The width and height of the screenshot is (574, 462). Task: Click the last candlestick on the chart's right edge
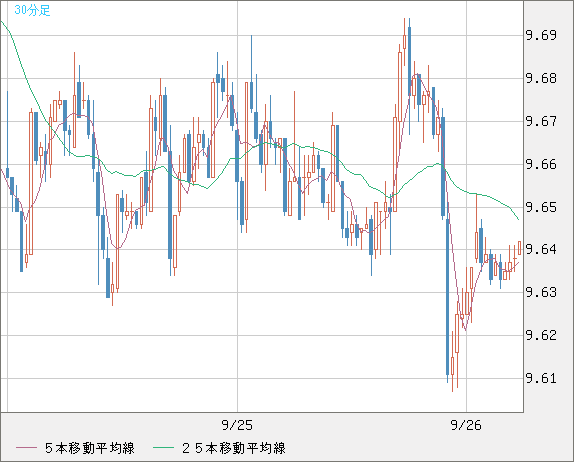pyautogui.click(x=519, y=248)
